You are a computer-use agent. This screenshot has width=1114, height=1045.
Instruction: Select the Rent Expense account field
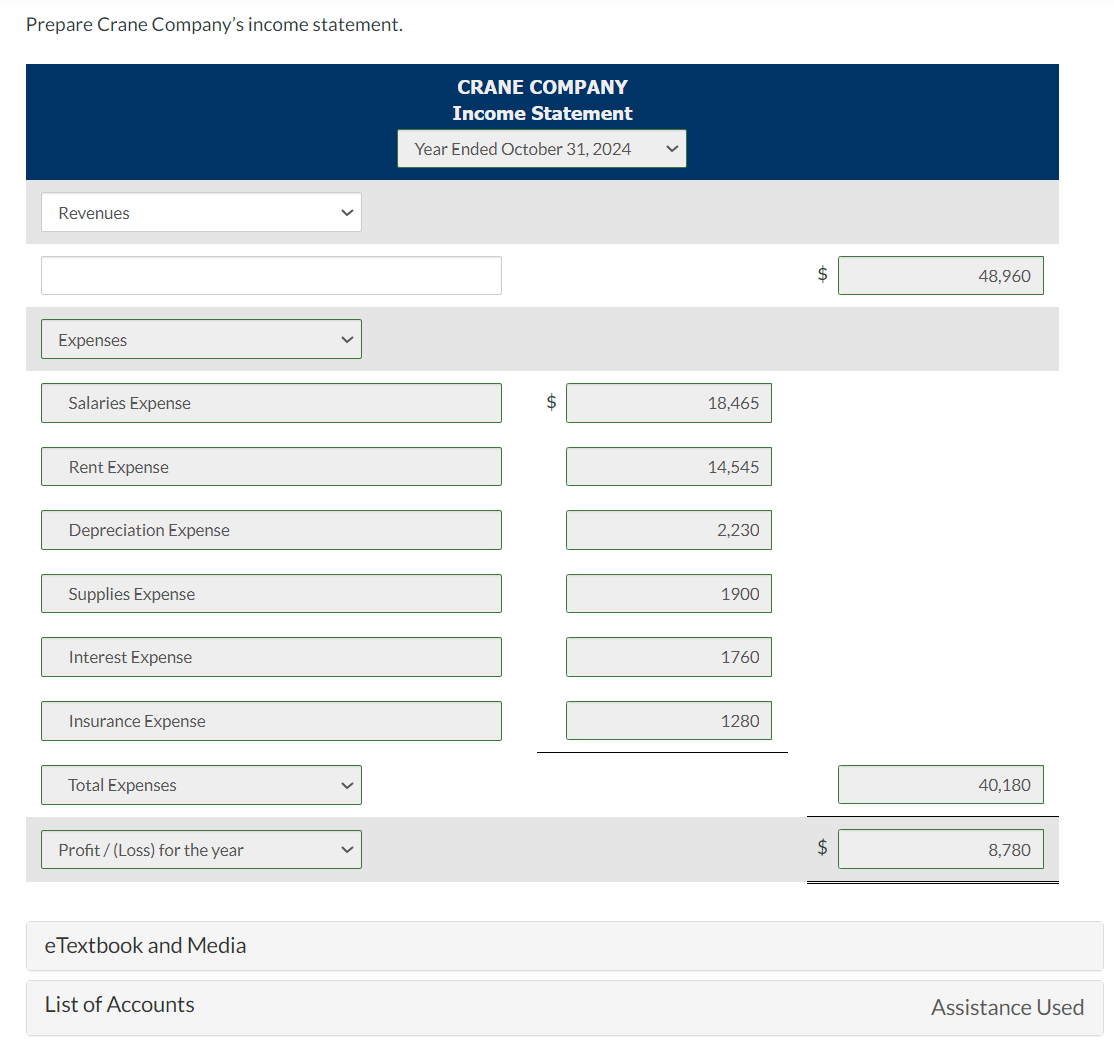pyautogui.click(x=271, y=467)
